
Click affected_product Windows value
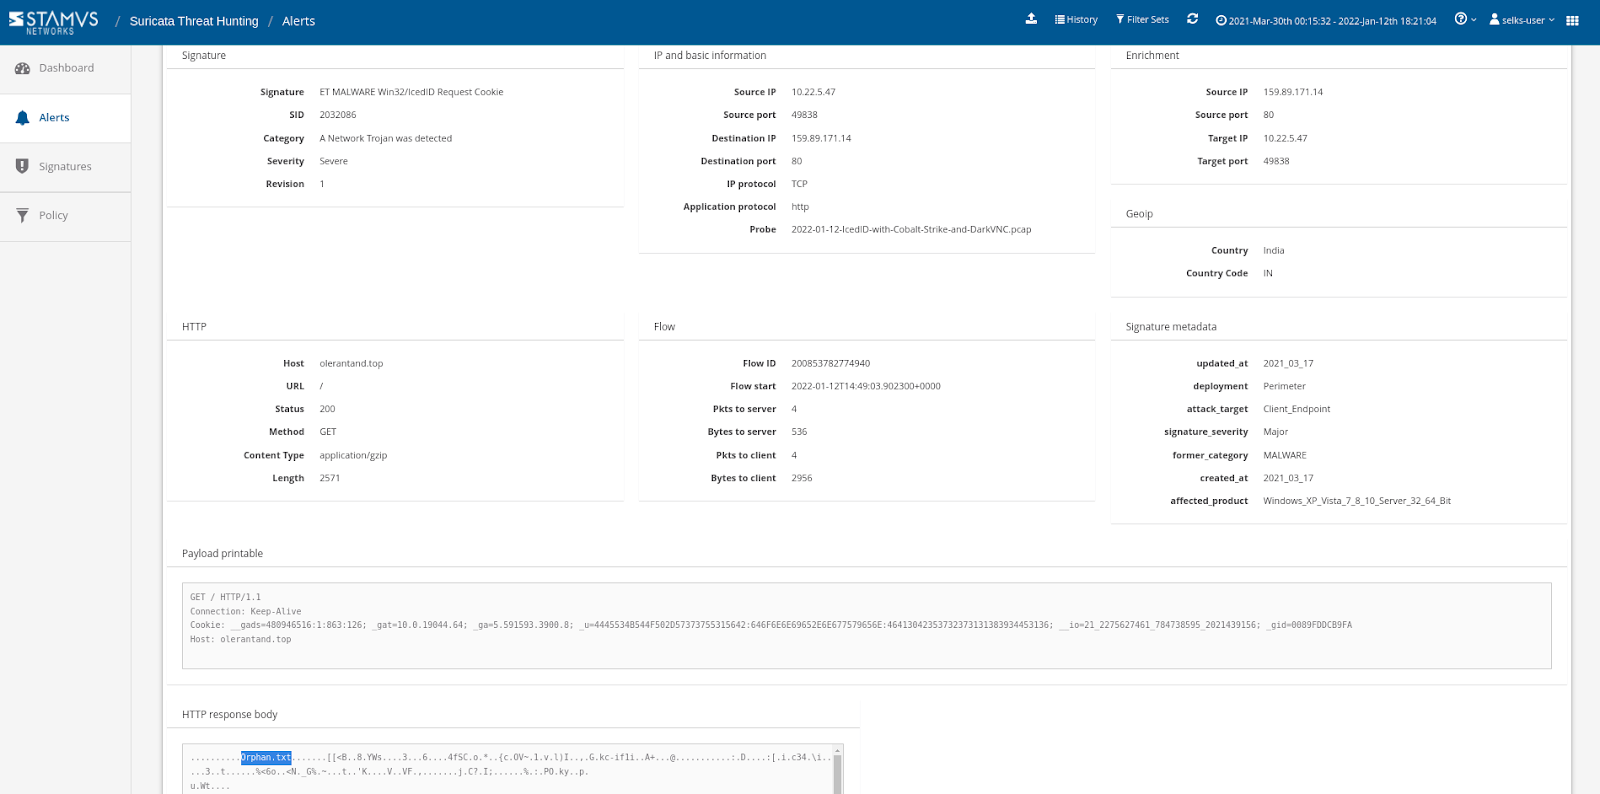tap(1357, 501)
